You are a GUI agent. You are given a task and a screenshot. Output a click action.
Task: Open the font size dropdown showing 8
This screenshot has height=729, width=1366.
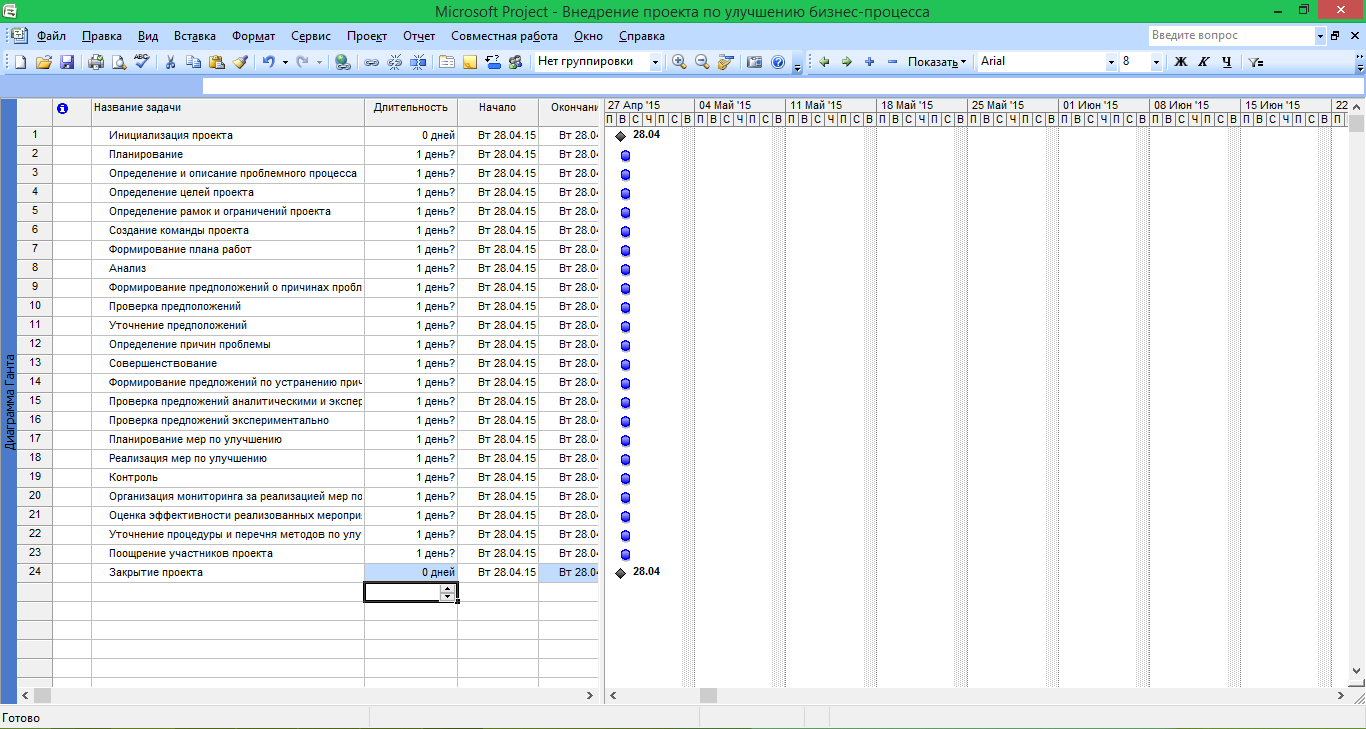[1157, 62]
